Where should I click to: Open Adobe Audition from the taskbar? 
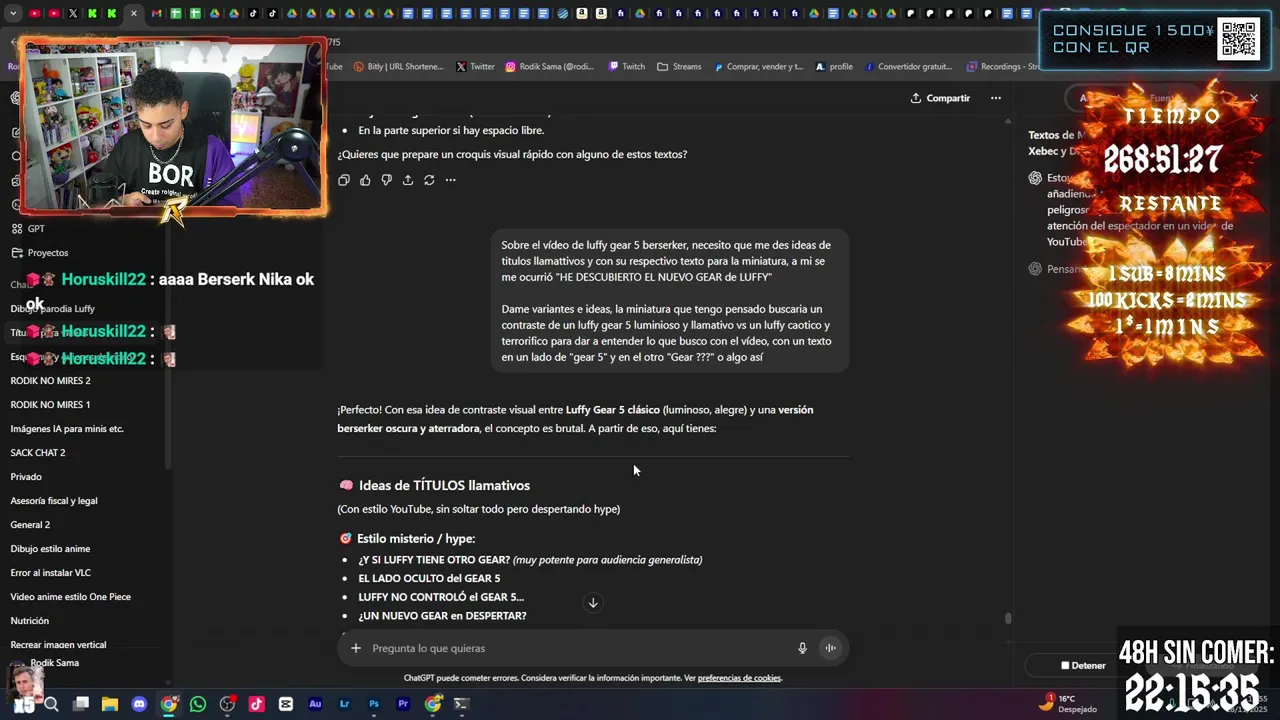(315, 704)
